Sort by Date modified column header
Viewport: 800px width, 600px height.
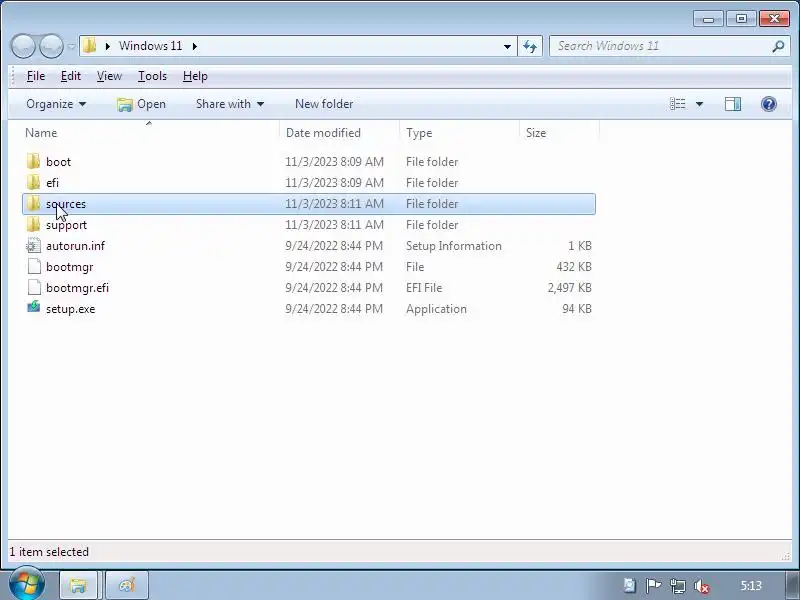(x=339, y=133)
